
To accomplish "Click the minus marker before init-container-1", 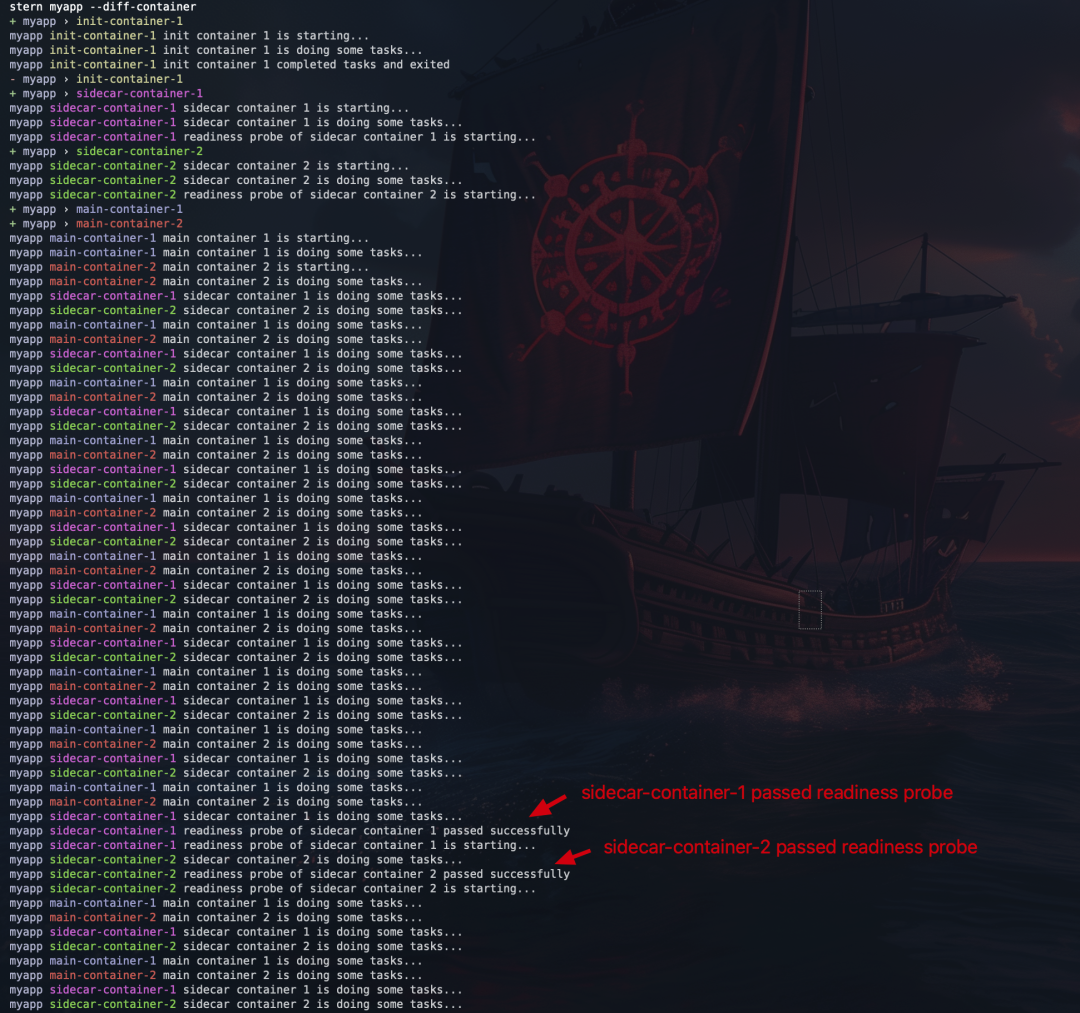I will click(x=12, y=79).
